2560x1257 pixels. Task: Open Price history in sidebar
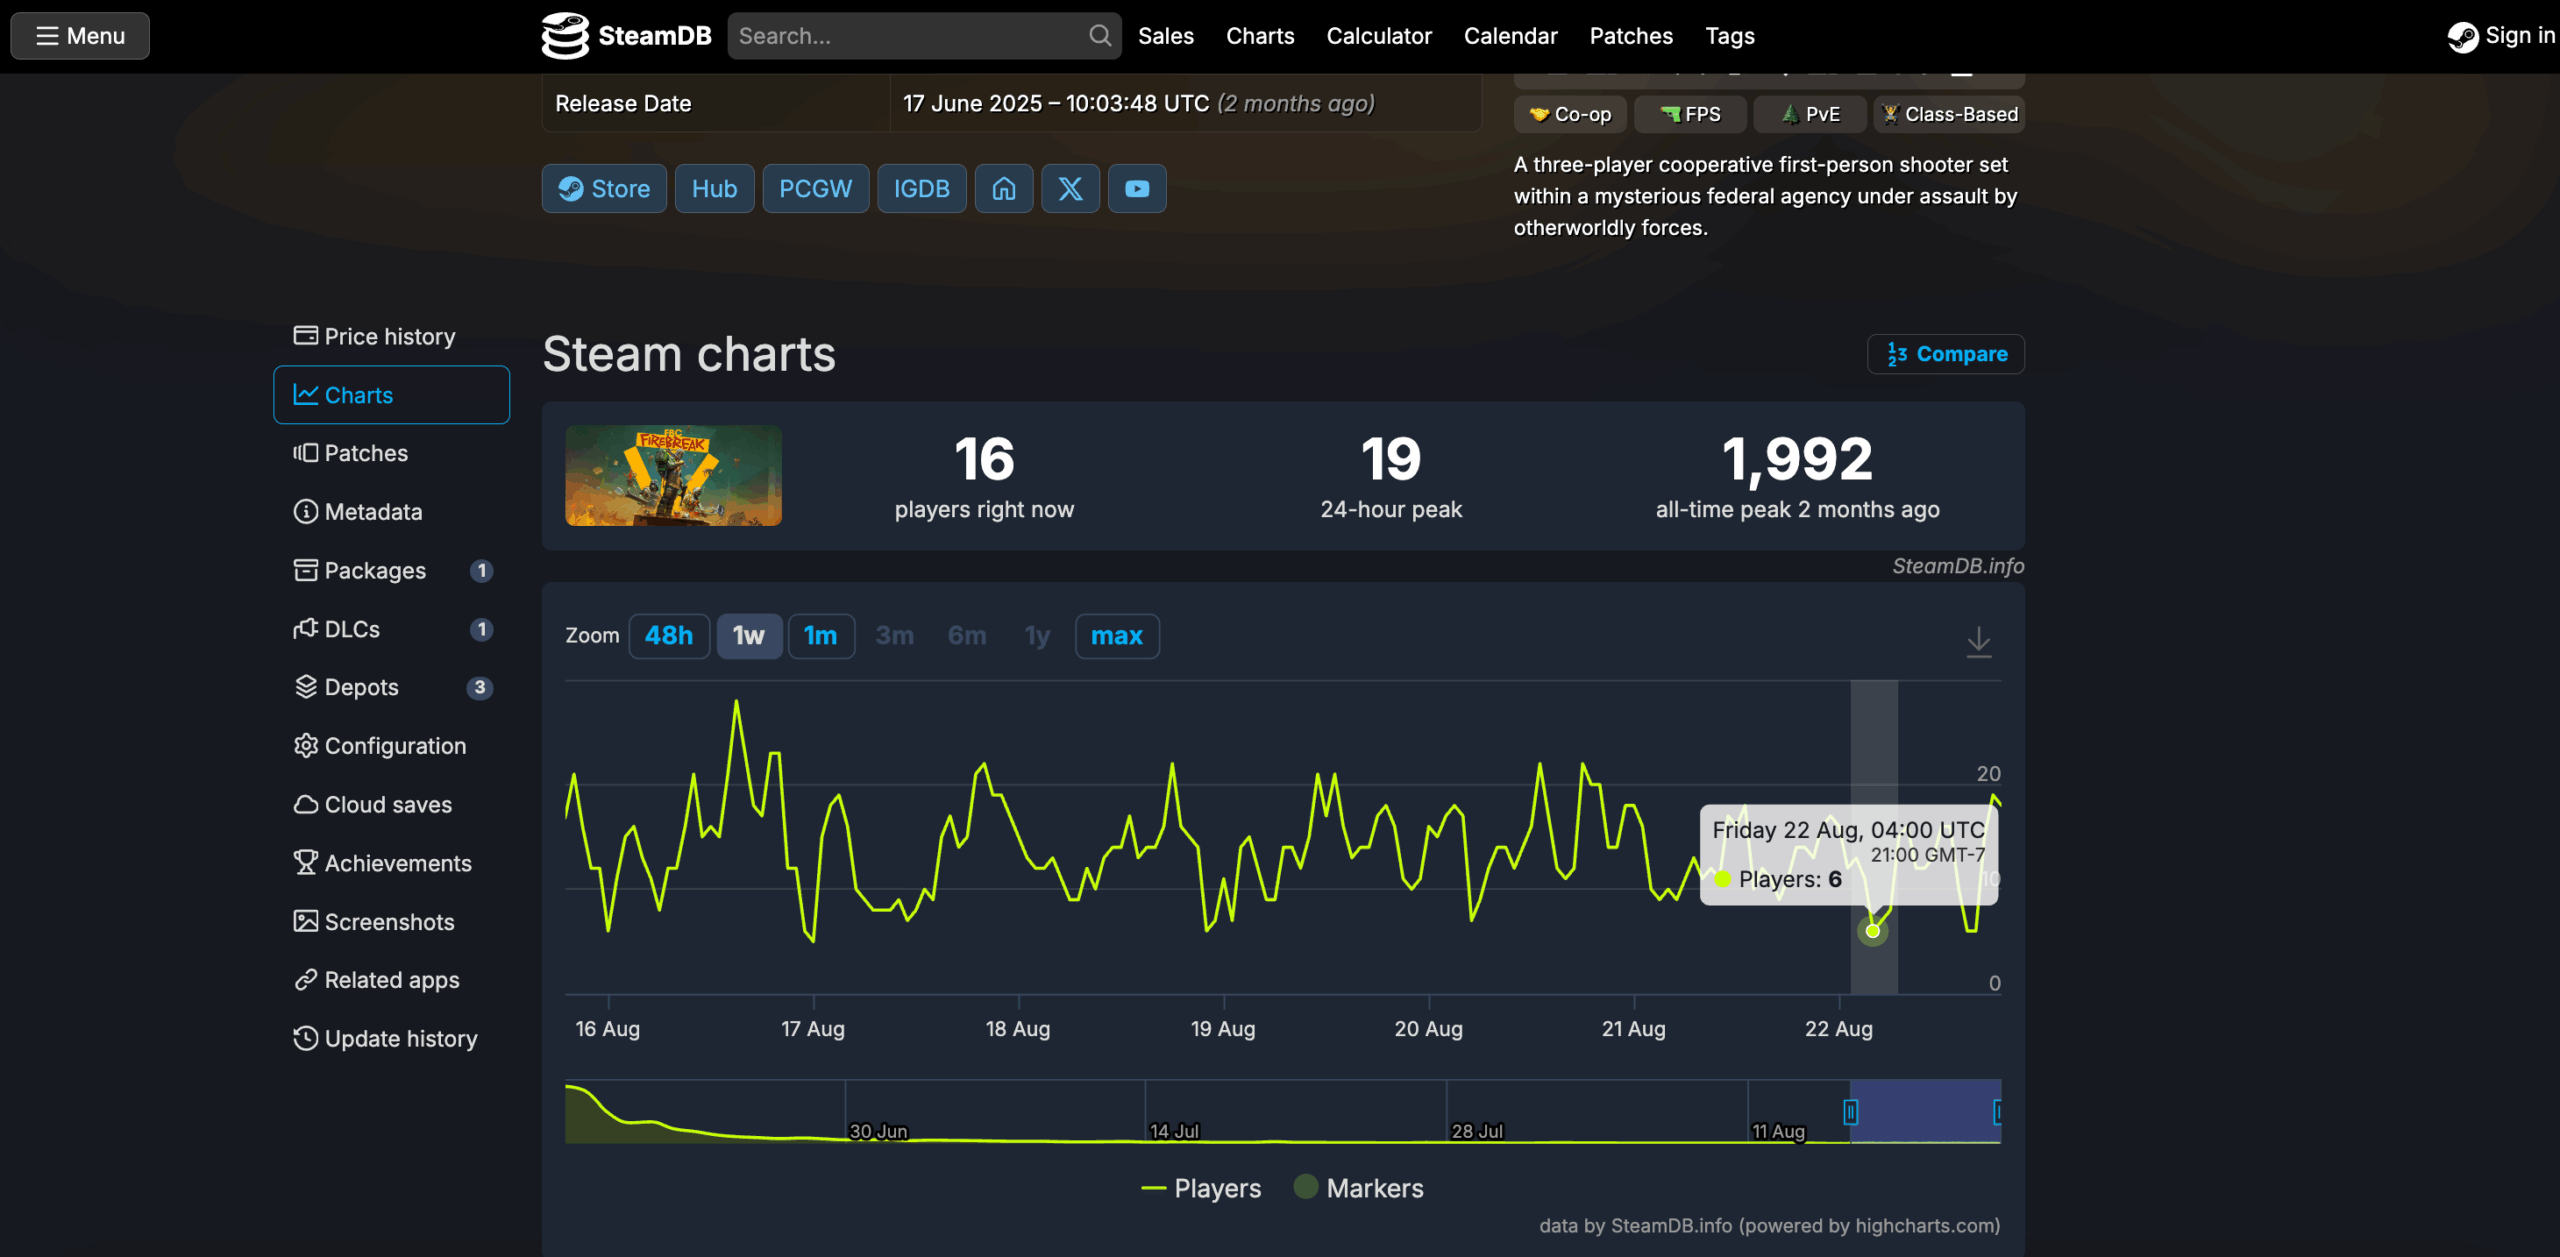pos(391,336)
